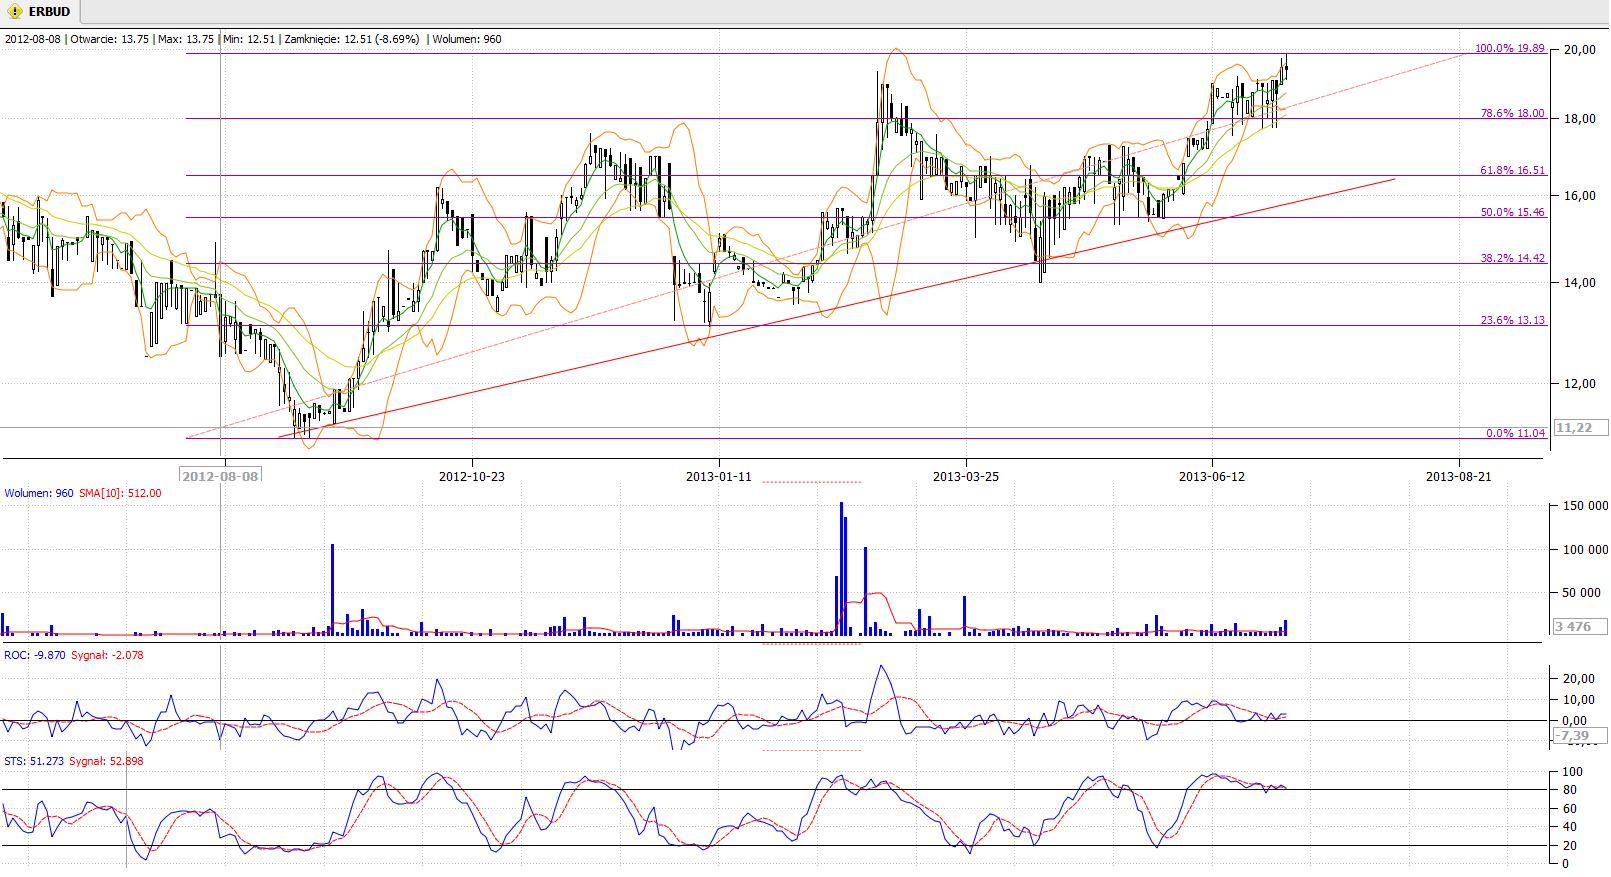Click the highlighted 2012-08-08 date marker
This screenshot has height=877, width=1611.
(x=220, y=476)
